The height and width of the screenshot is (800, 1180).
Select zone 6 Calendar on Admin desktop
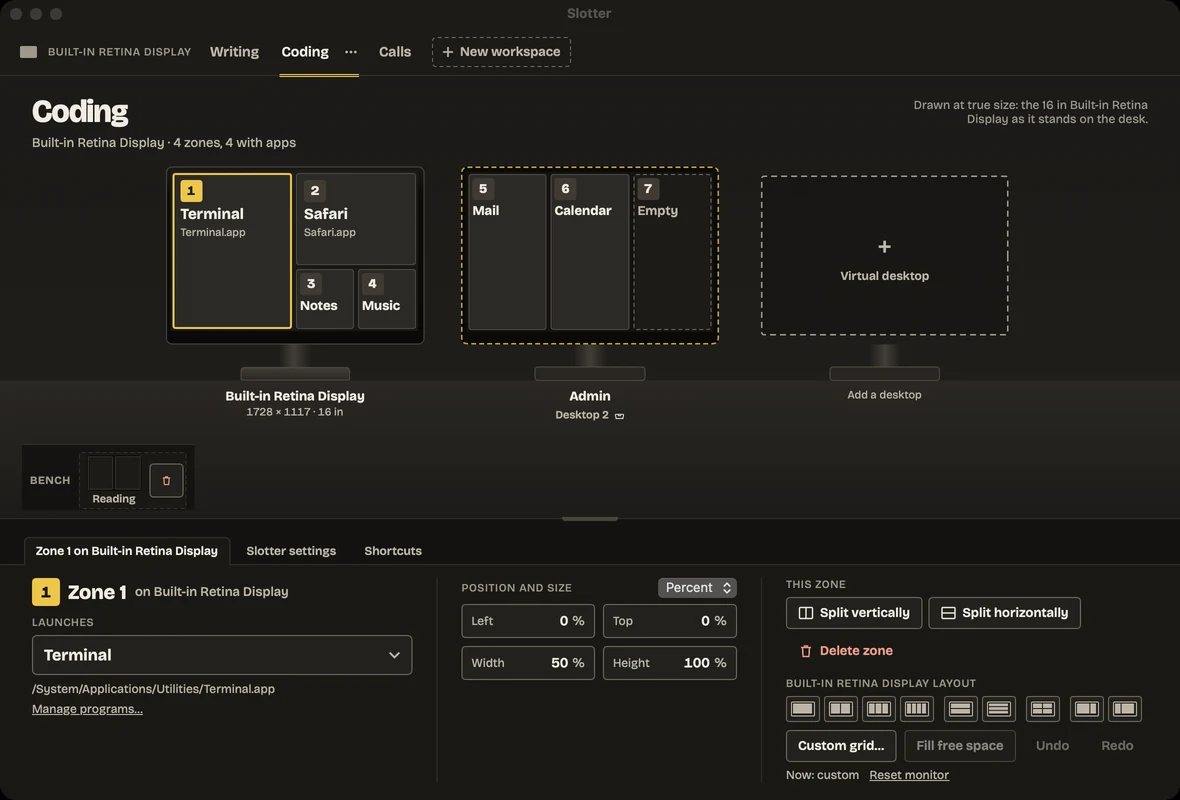(x=590, y=252)
